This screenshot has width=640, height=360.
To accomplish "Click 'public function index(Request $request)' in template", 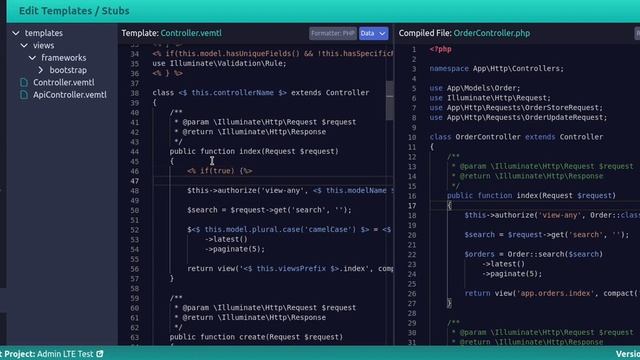I will (254, 151).
